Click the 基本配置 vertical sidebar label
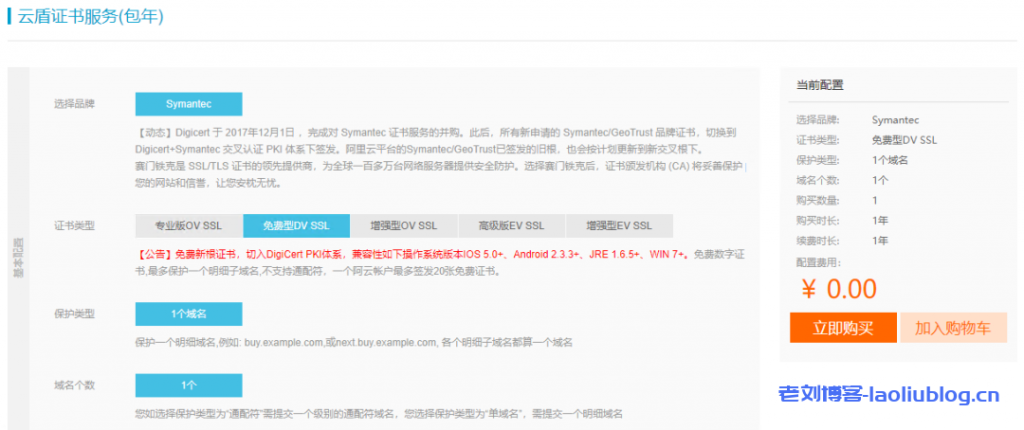The height and width of the screenshot is (430, 1024). click(18, 257)
